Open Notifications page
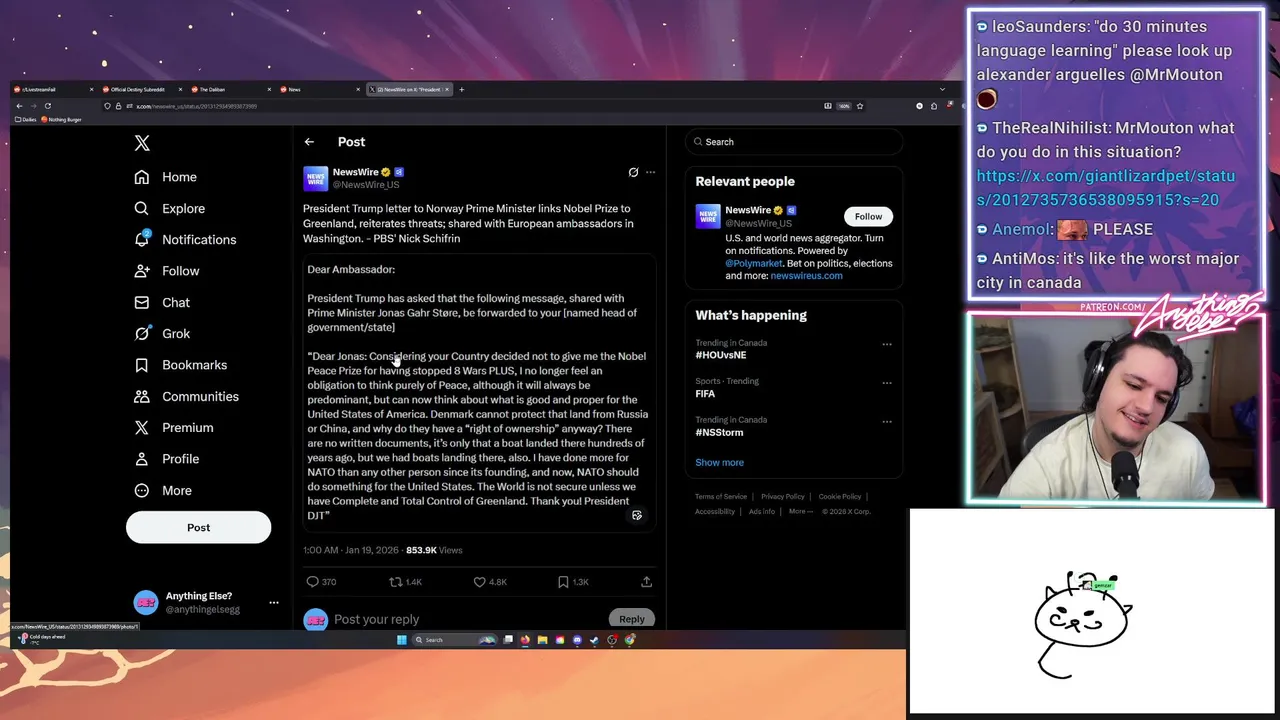The height and width of the screenshot is (720, 1280). point(185,240)
